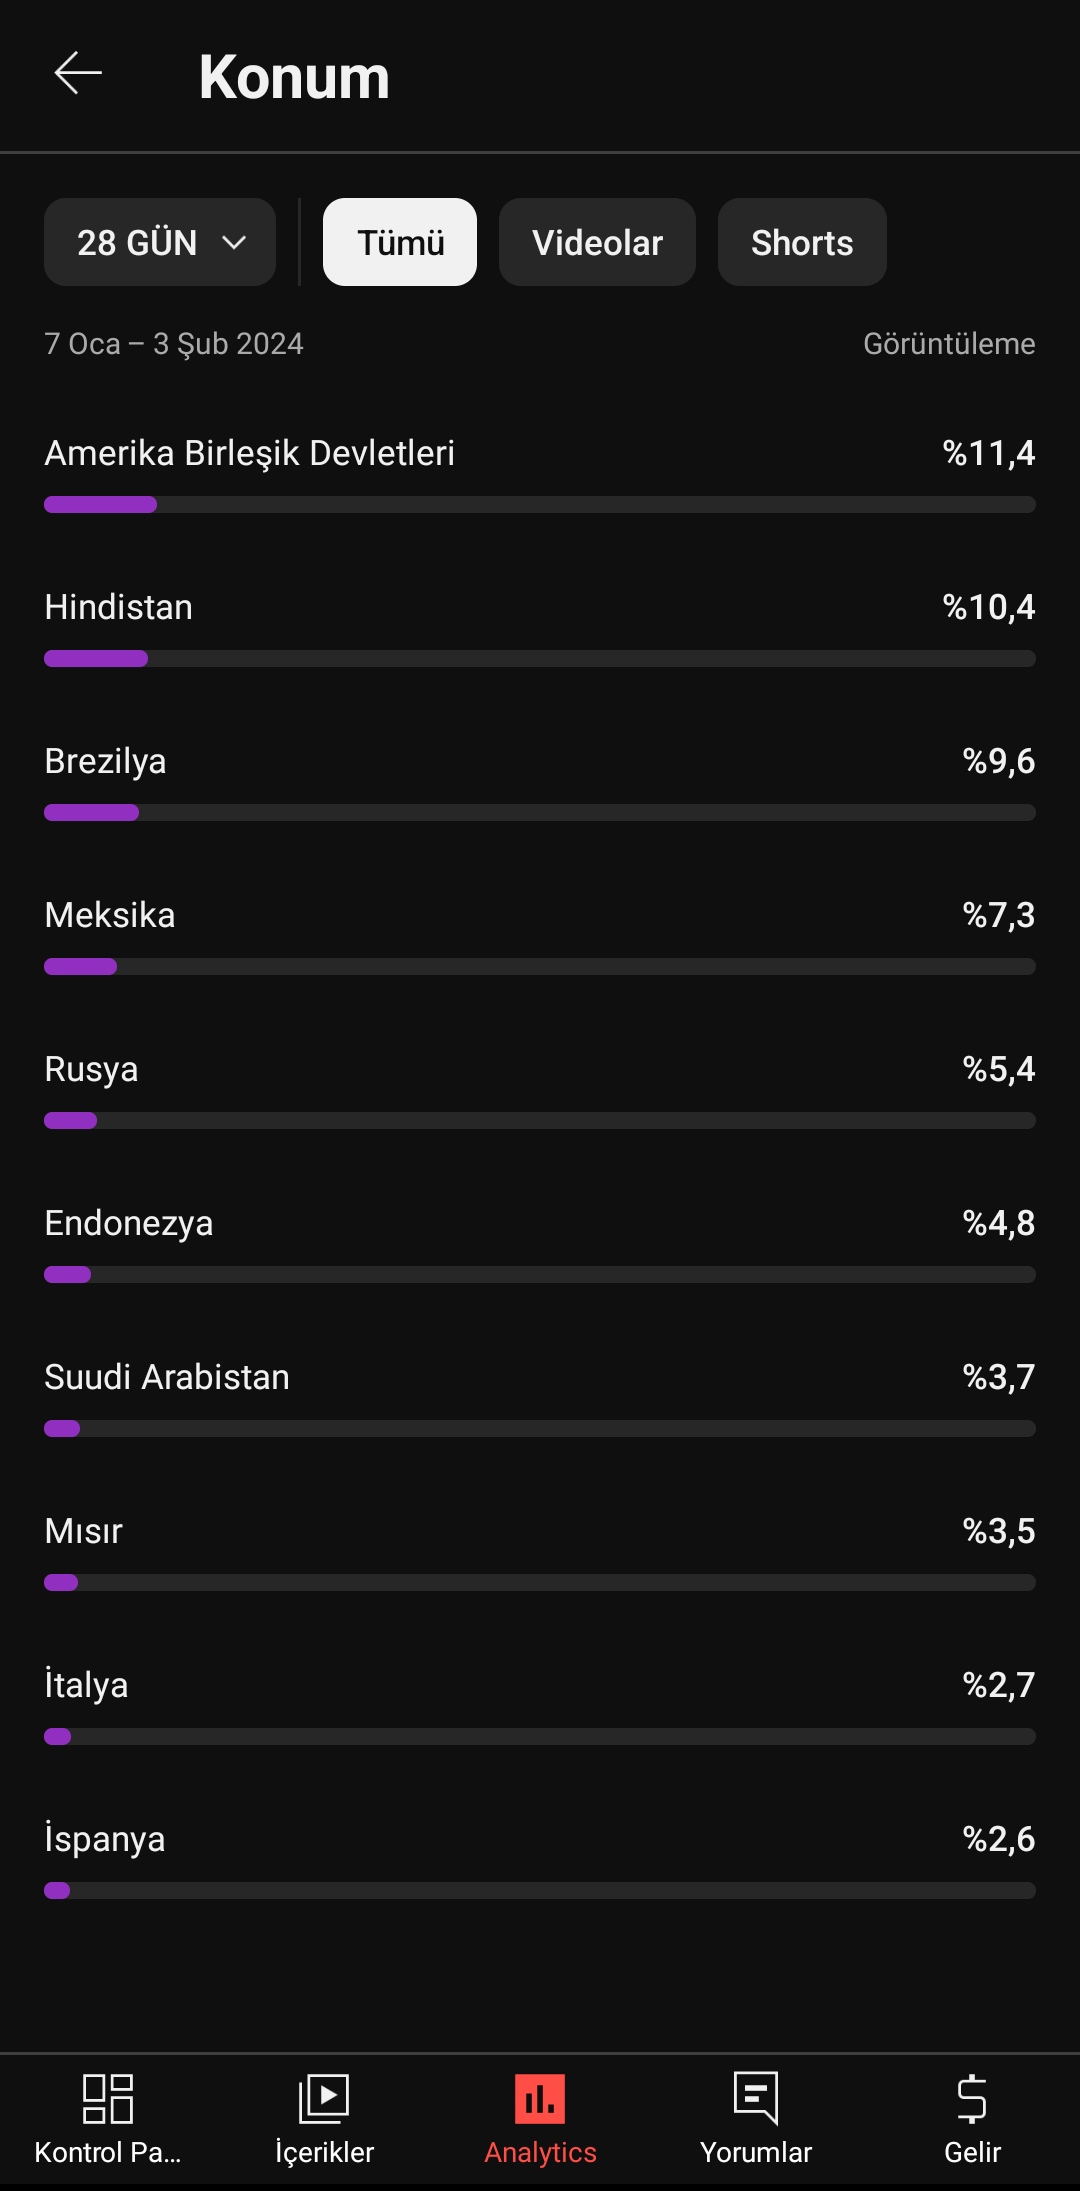Open the Yorumlar comments icon
Screen dimensions: 1080x2191
pos(756,2098)
